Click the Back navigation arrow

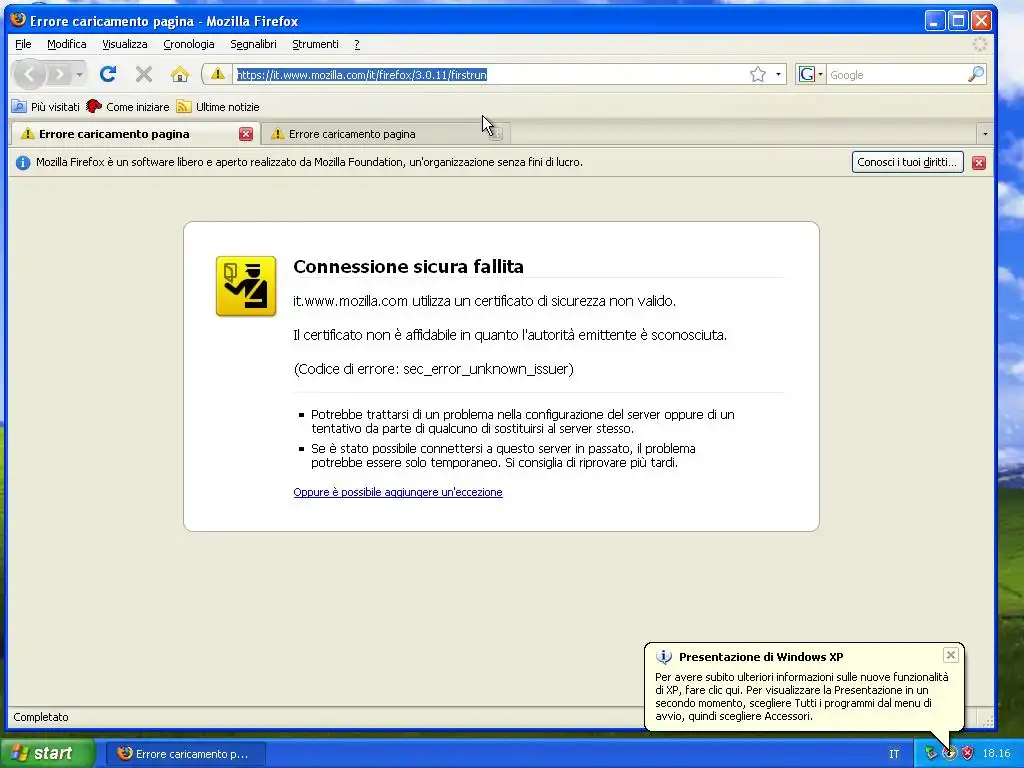(x=29, y=74)
